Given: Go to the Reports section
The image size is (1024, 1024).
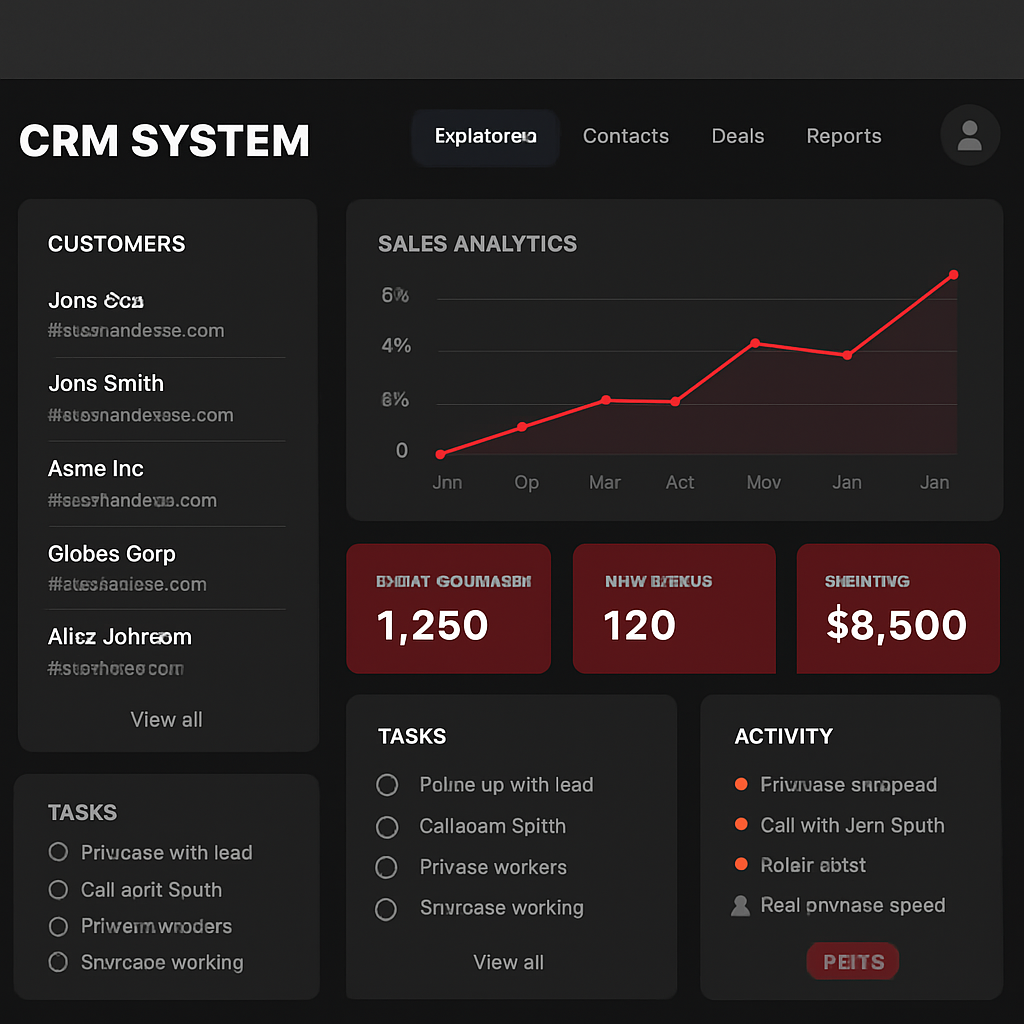Looking at the screenshot, I should tap(843, 136).
